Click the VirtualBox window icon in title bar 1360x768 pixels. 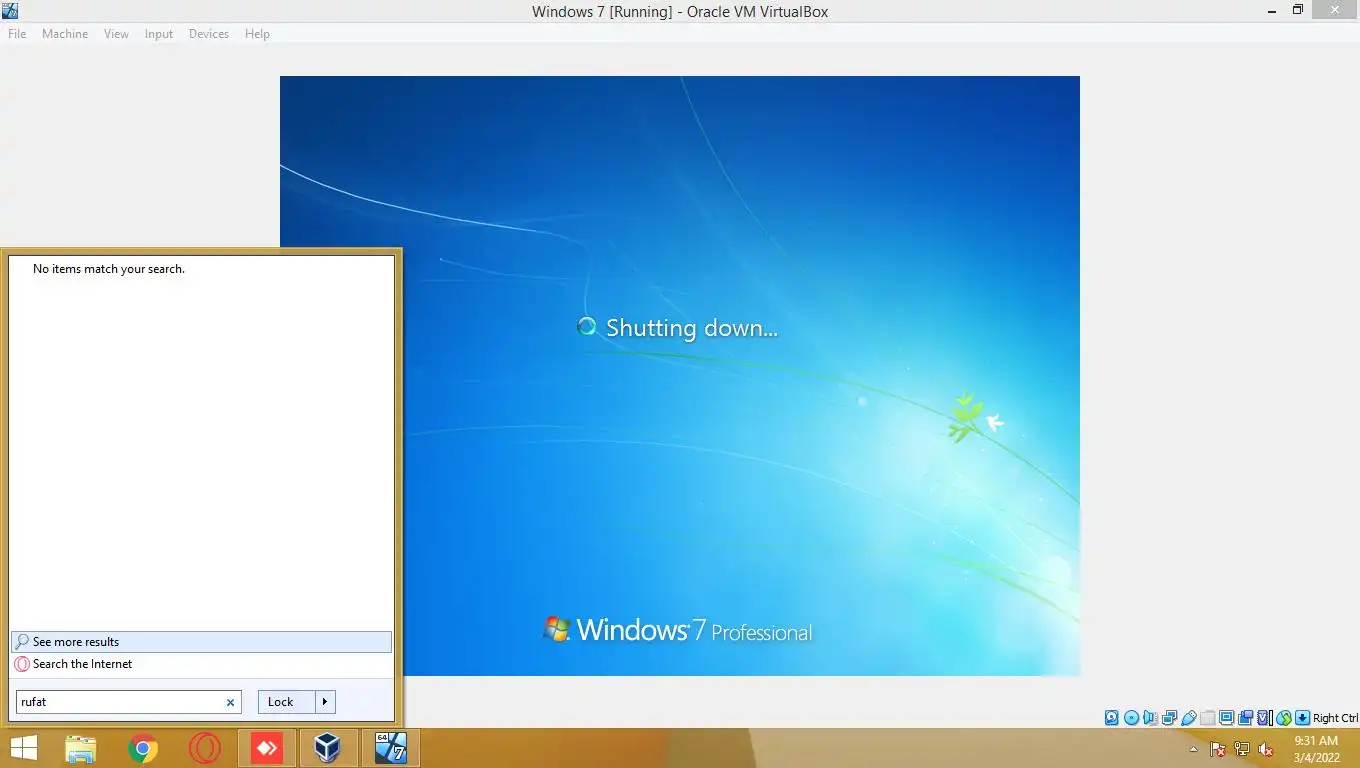(10, 11)
